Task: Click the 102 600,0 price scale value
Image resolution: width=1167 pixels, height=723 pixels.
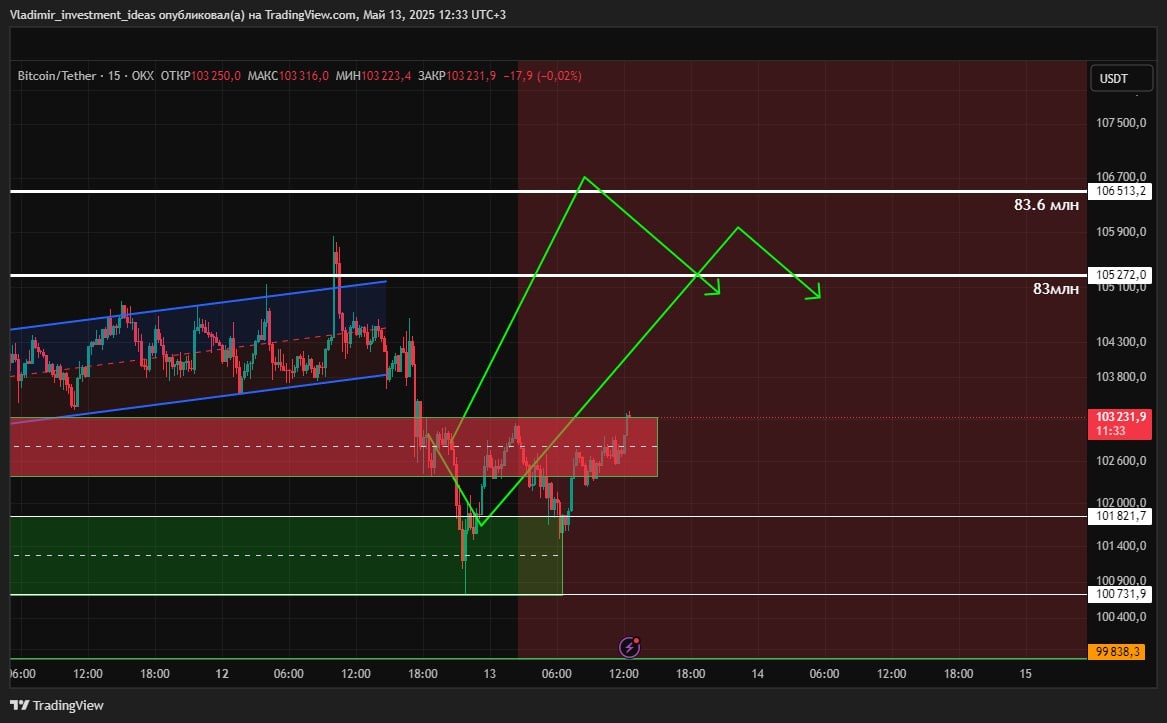Action: pyautogui.click(x=1121, y=461)
